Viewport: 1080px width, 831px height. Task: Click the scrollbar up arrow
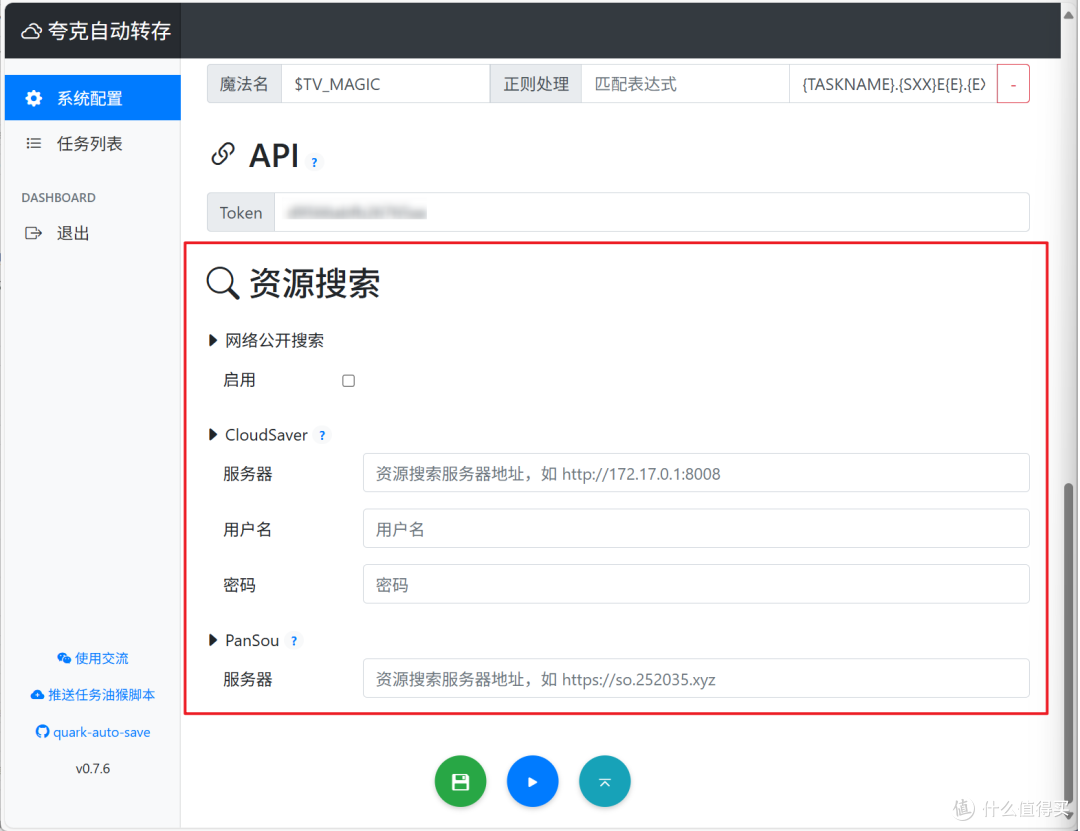(1068, 15)
